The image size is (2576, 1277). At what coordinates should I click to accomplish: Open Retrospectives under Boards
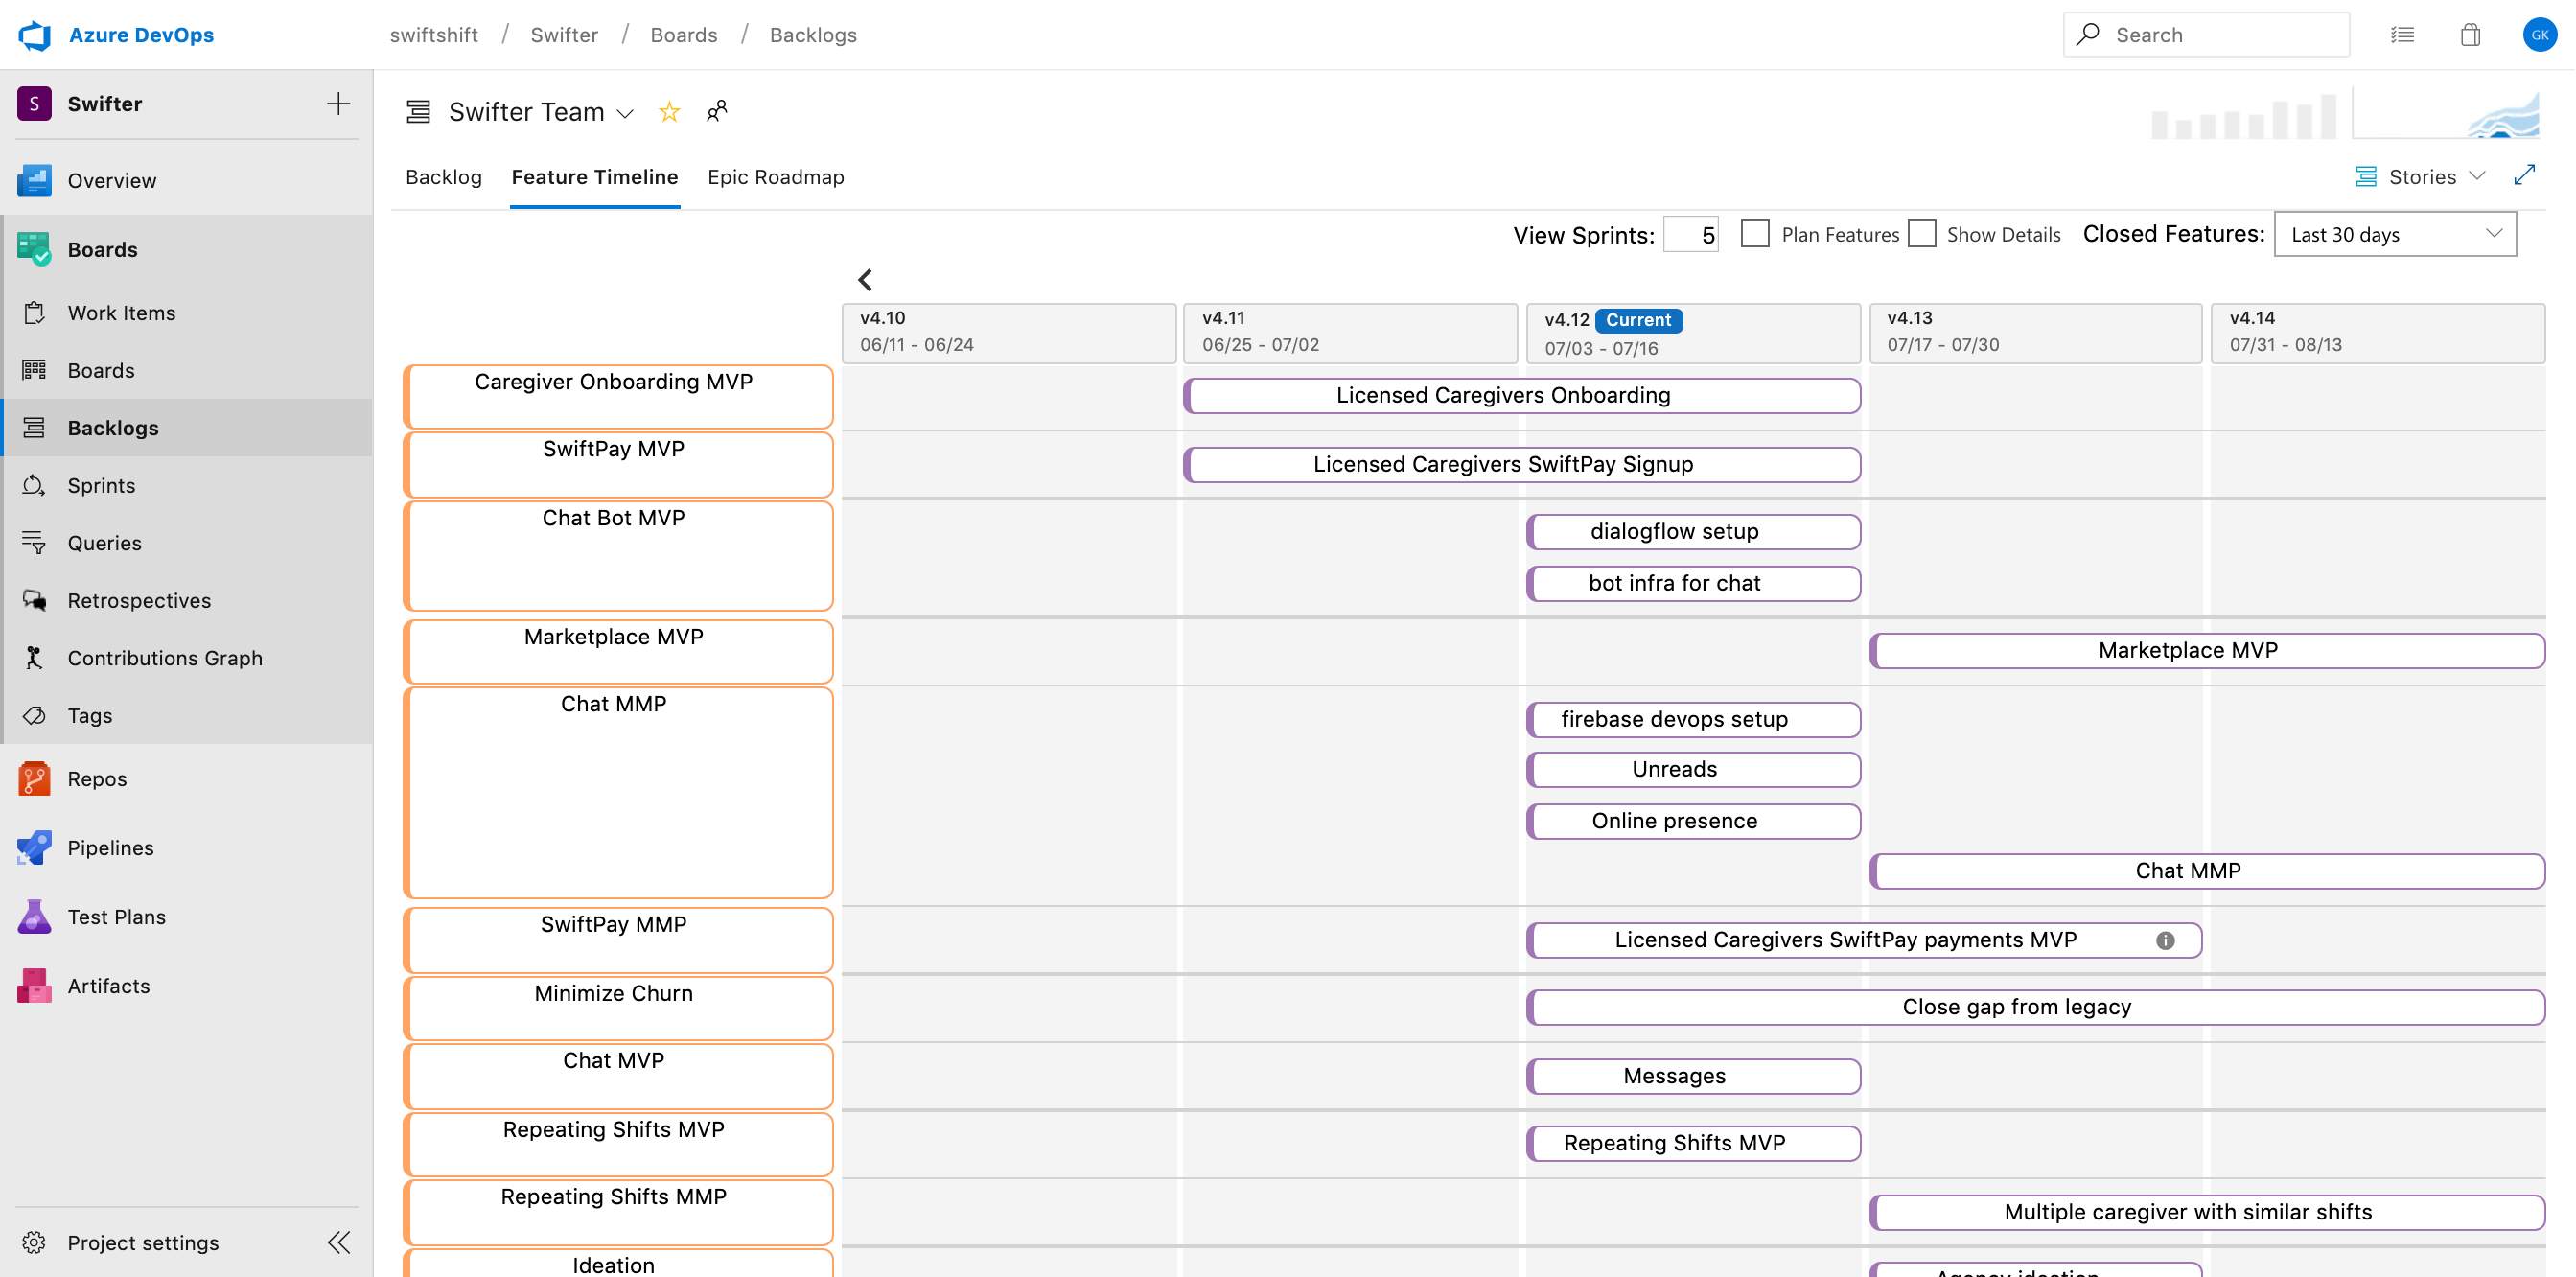tap(139, 600)
